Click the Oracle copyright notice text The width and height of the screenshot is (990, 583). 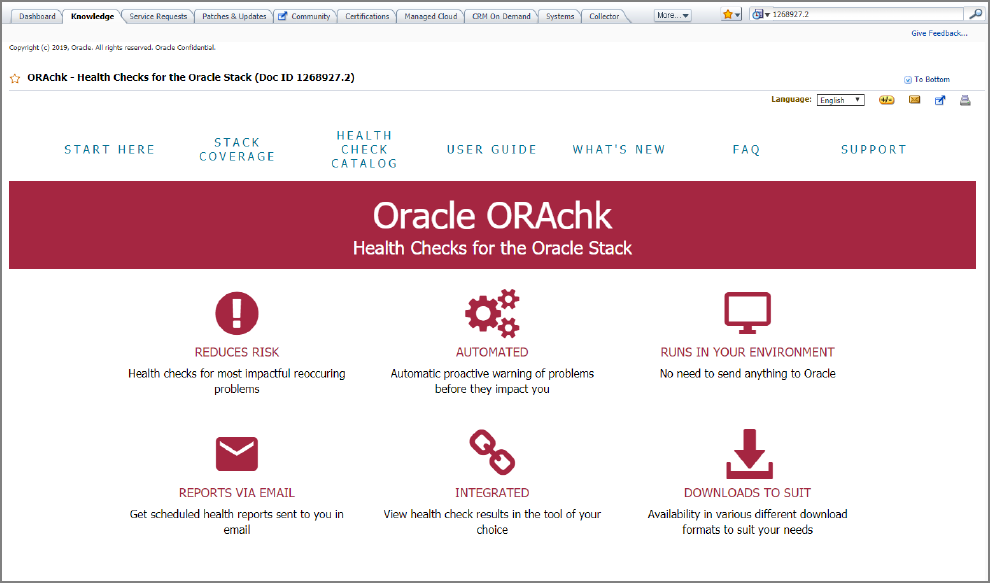pos(112,47)
